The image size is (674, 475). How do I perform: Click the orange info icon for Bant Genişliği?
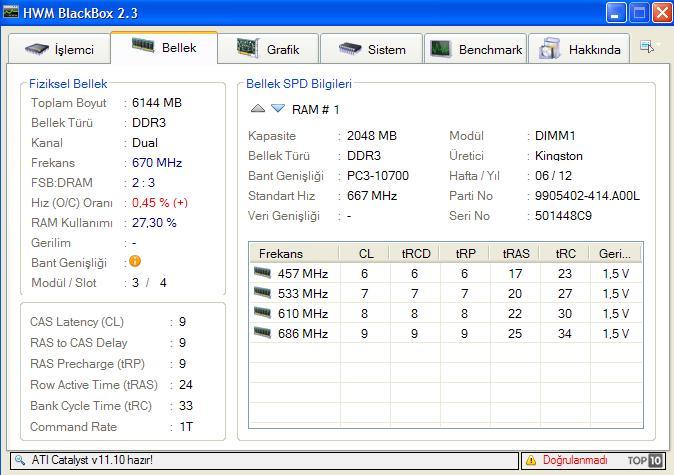[135, 262]
